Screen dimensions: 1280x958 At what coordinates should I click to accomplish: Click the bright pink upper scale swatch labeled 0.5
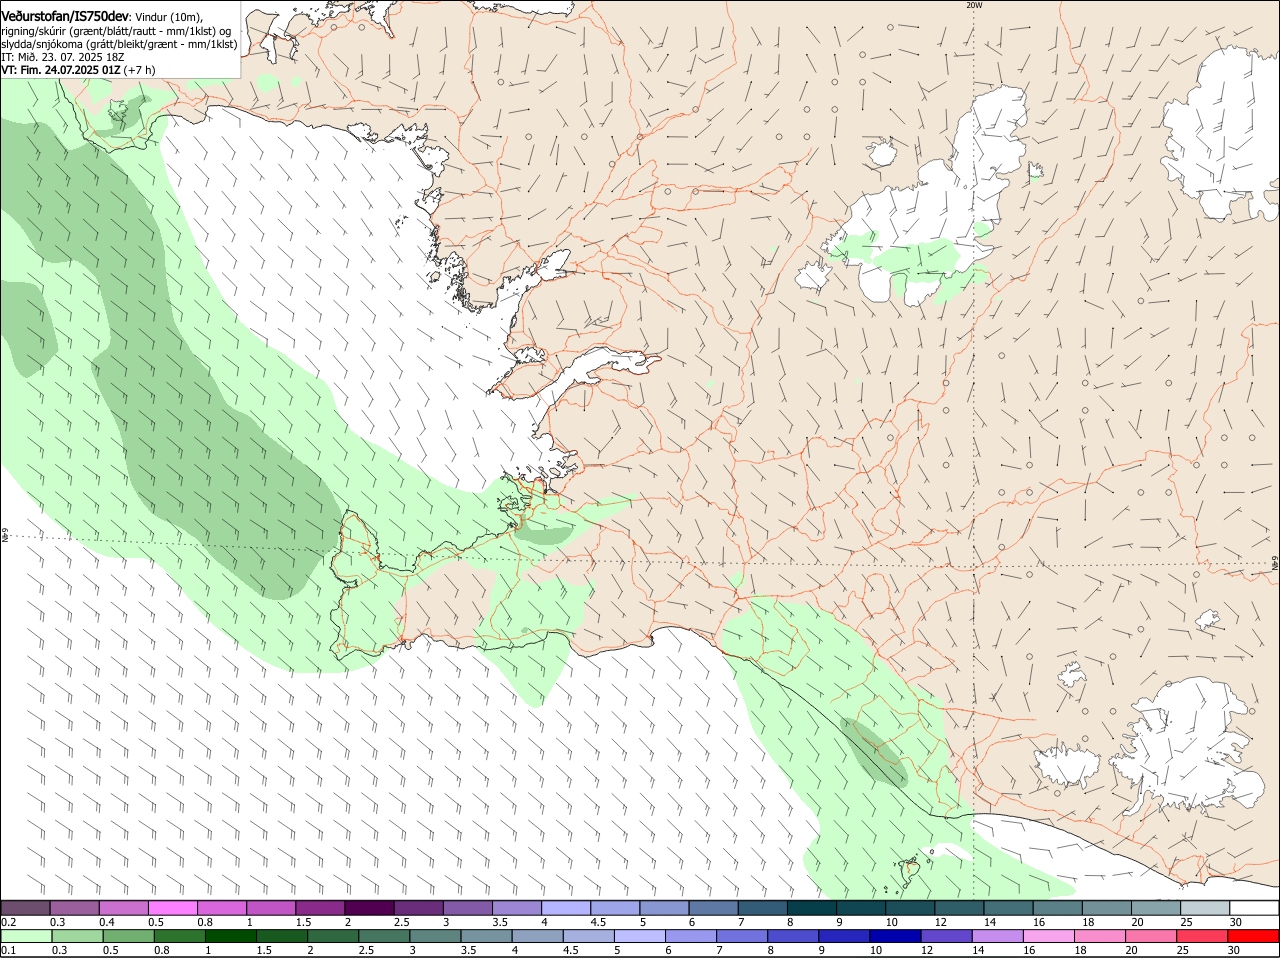(173, 908)
